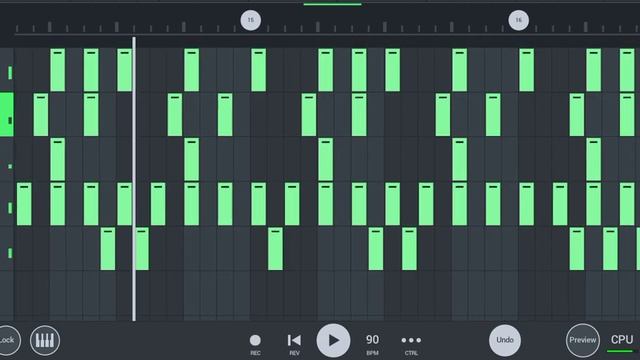Select the third-row note left of the playhead
Image resolution: width=640 pixels, height=360 pixels.
coord(58,159)
